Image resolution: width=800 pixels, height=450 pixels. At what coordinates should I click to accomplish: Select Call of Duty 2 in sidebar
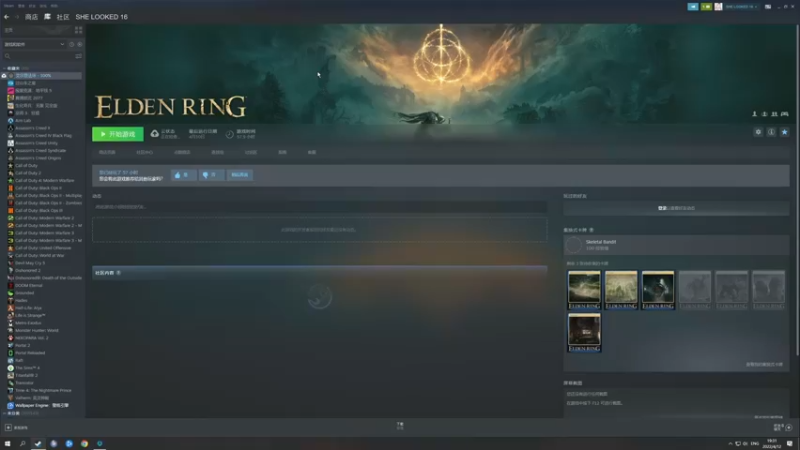pos(28,173)
